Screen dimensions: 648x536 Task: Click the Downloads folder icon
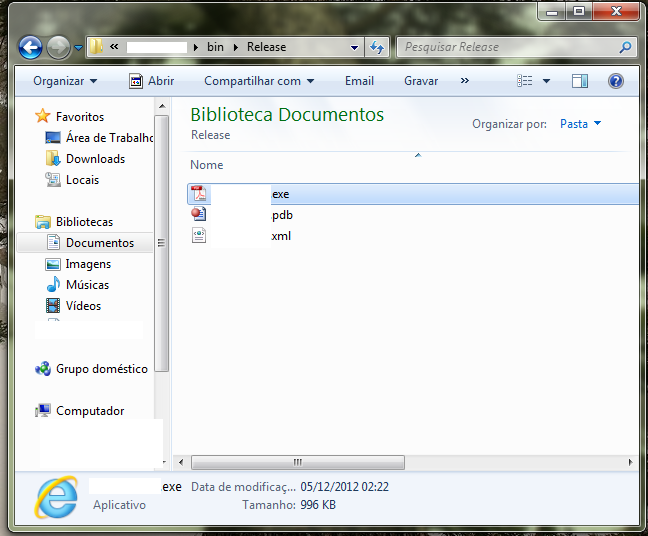coord(53,158)
